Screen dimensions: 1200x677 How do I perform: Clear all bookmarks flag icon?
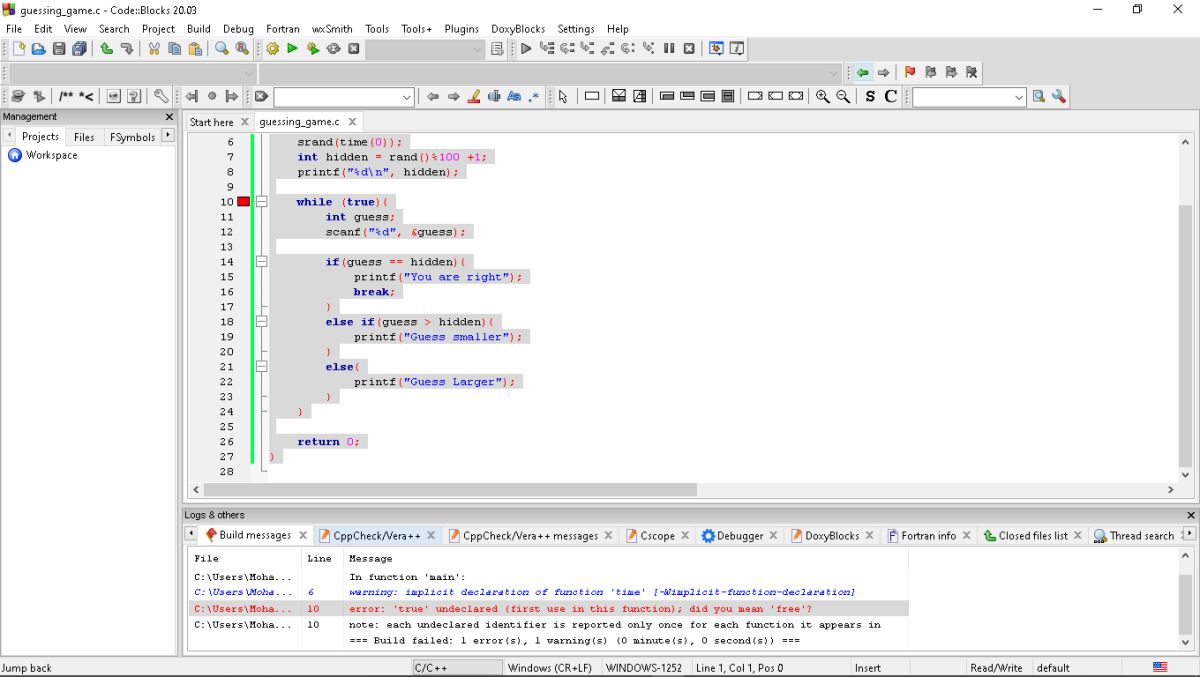tap(971, 73)
